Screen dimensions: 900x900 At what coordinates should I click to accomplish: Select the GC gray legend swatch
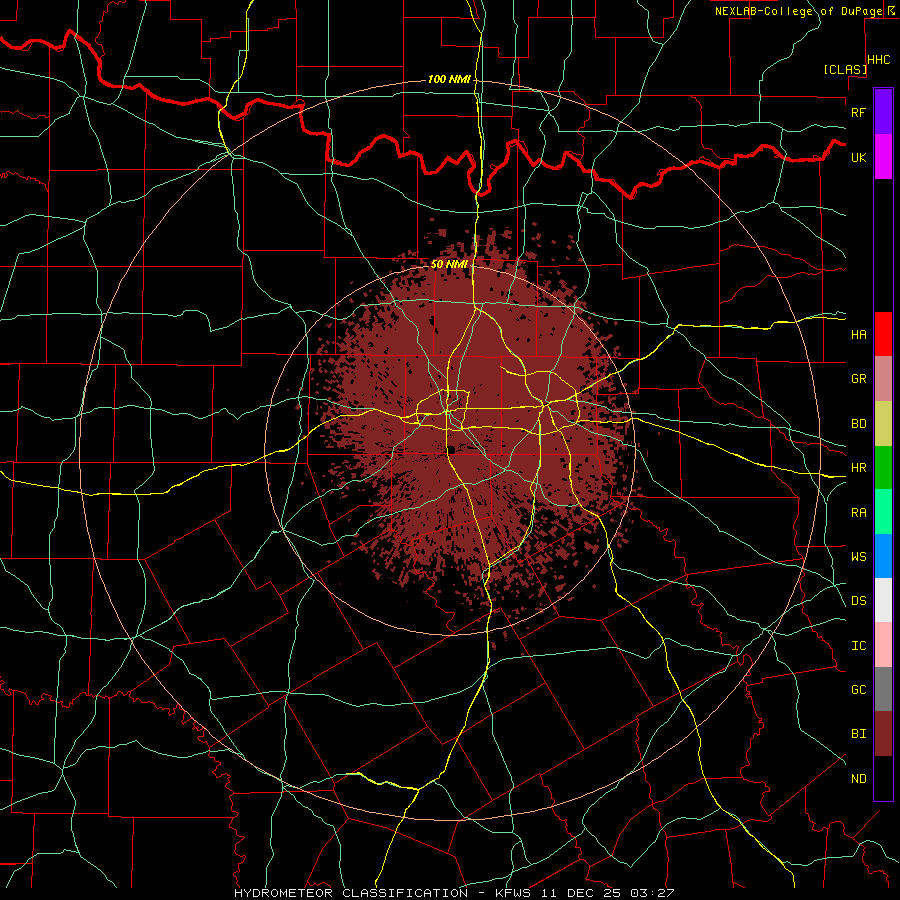click(883, 689)
